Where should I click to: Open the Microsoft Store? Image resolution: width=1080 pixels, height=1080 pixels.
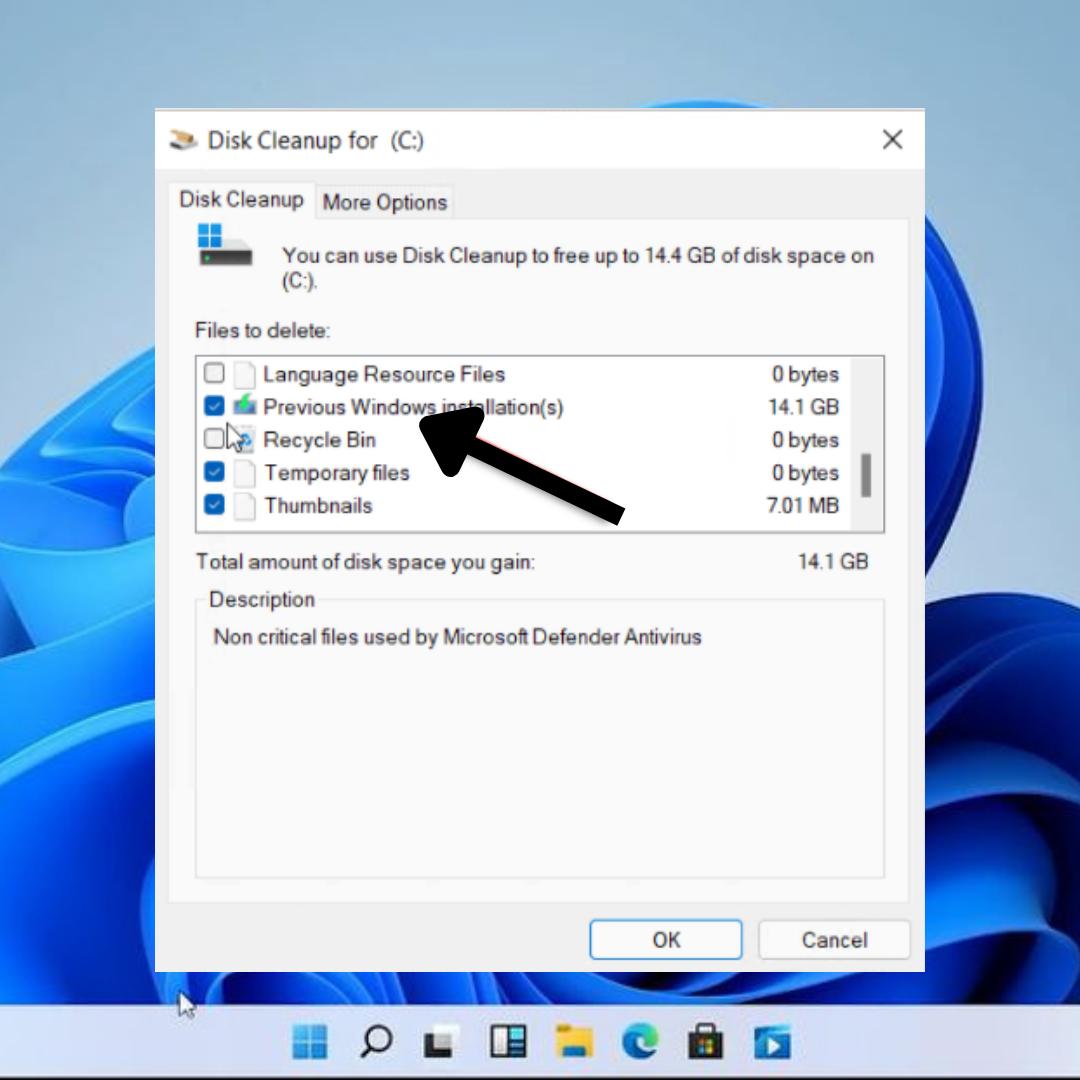[x=706, y=1042]
